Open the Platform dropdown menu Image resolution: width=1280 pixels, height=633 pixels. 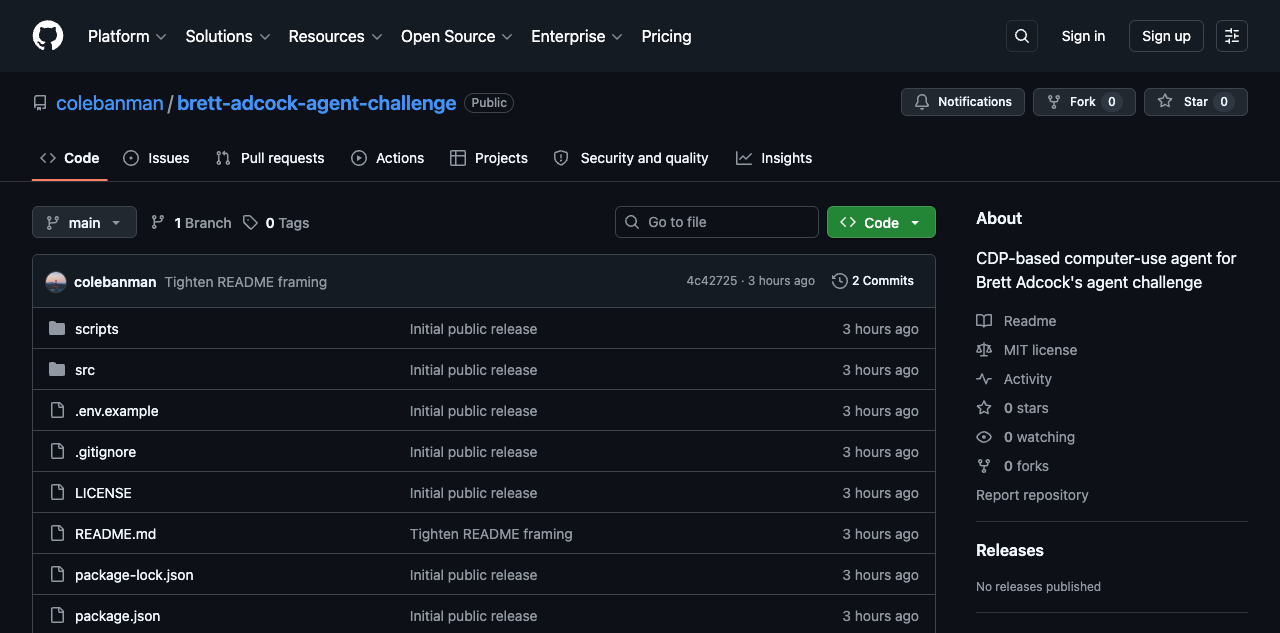[x=127, y=36]
